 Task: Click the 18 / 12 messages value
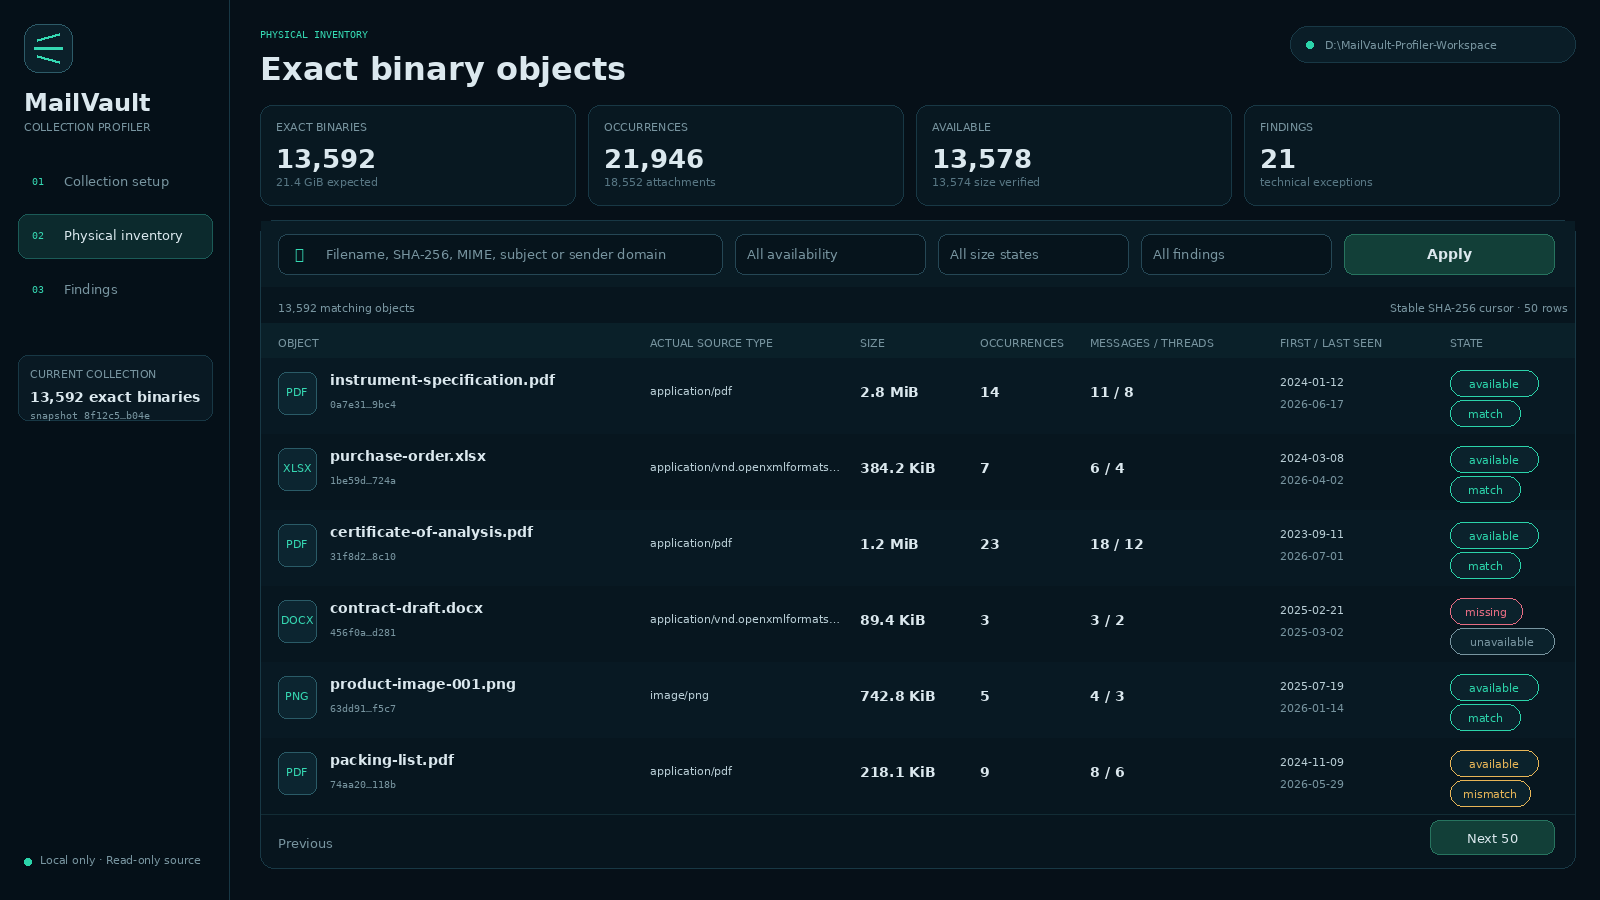tap(1117, 544)
